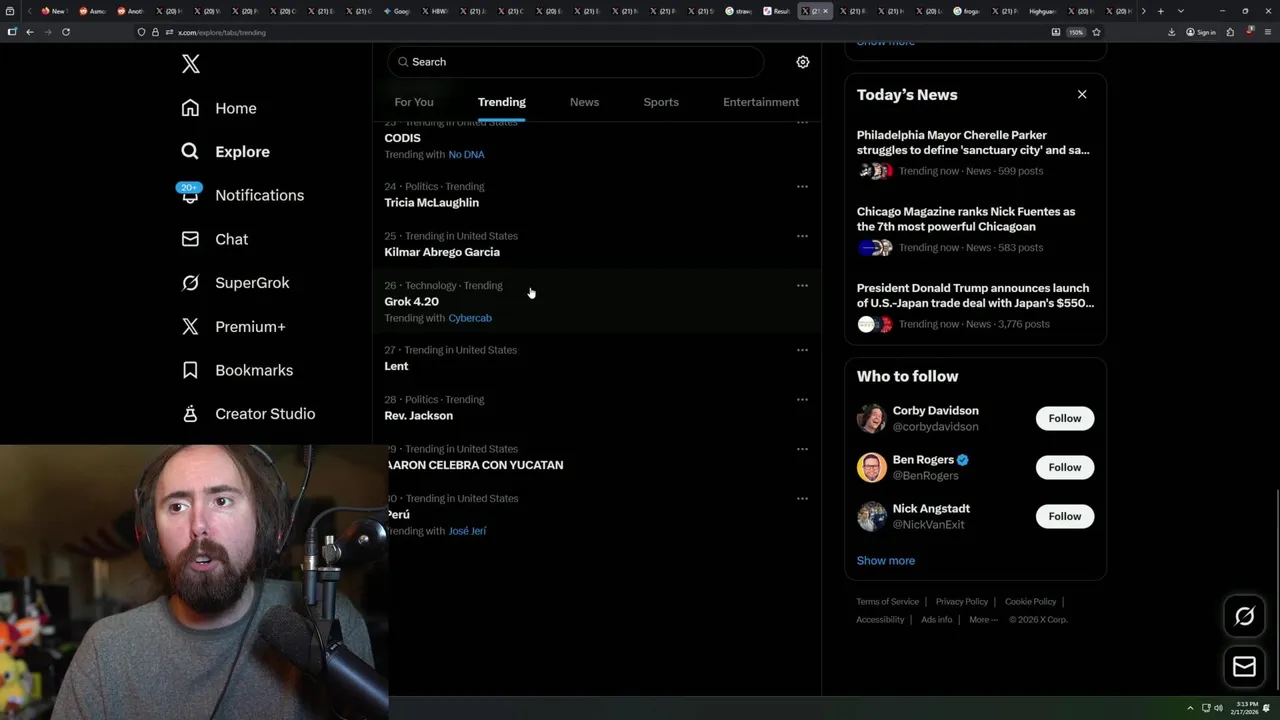Click the X logo in the sidebar
Screen dimensions: 1280x720
tap(191, 64)
